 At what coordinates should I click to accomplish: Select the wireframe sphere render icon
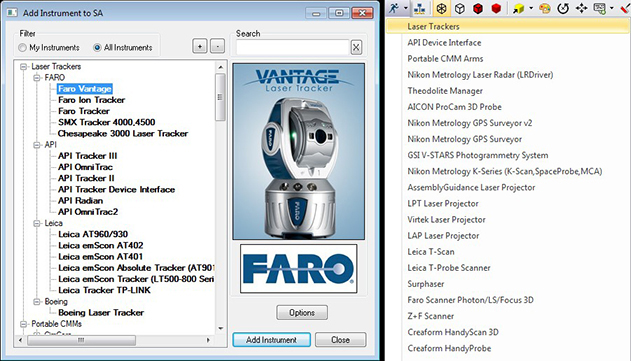coord(441,8)
